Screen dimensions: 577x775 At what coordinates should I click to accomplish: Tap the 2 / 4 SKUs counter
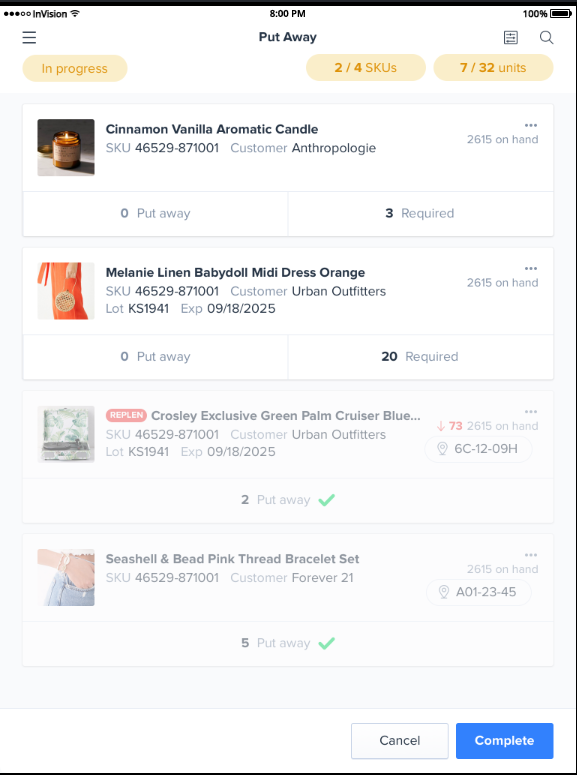point(366,68)
